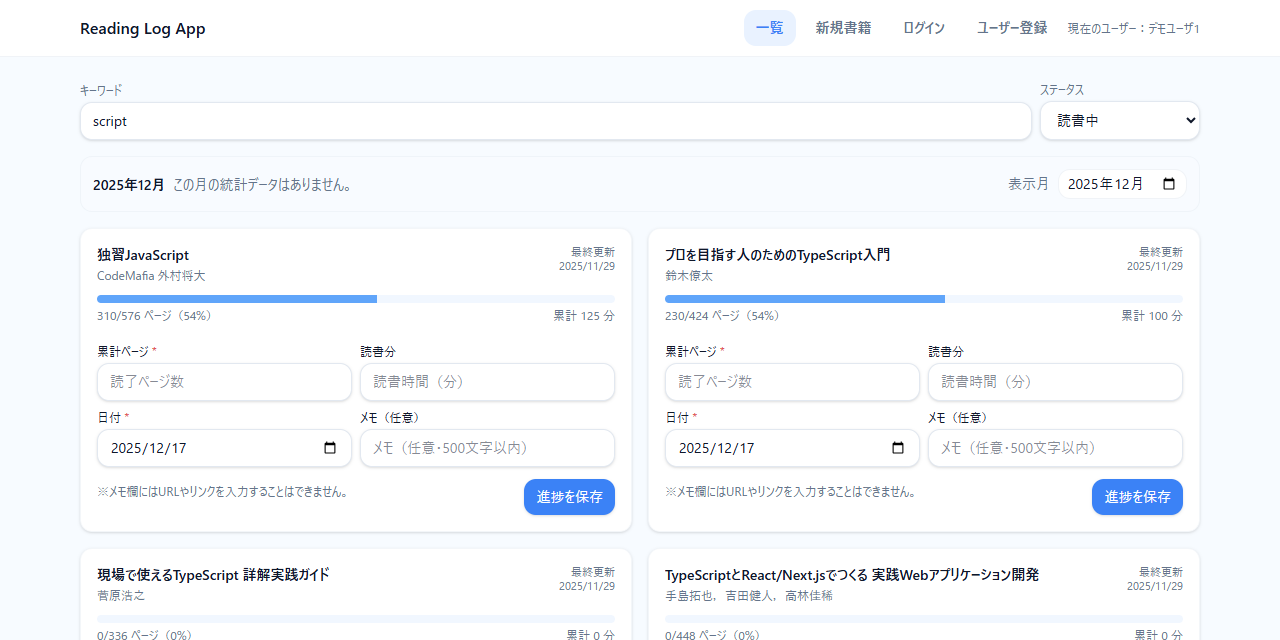Image resolution: width=1280 pixels, height=640 pixels.
Task: Save progress for 独習JavaScript with 進捗を保存
Action: tap(569, 497)
